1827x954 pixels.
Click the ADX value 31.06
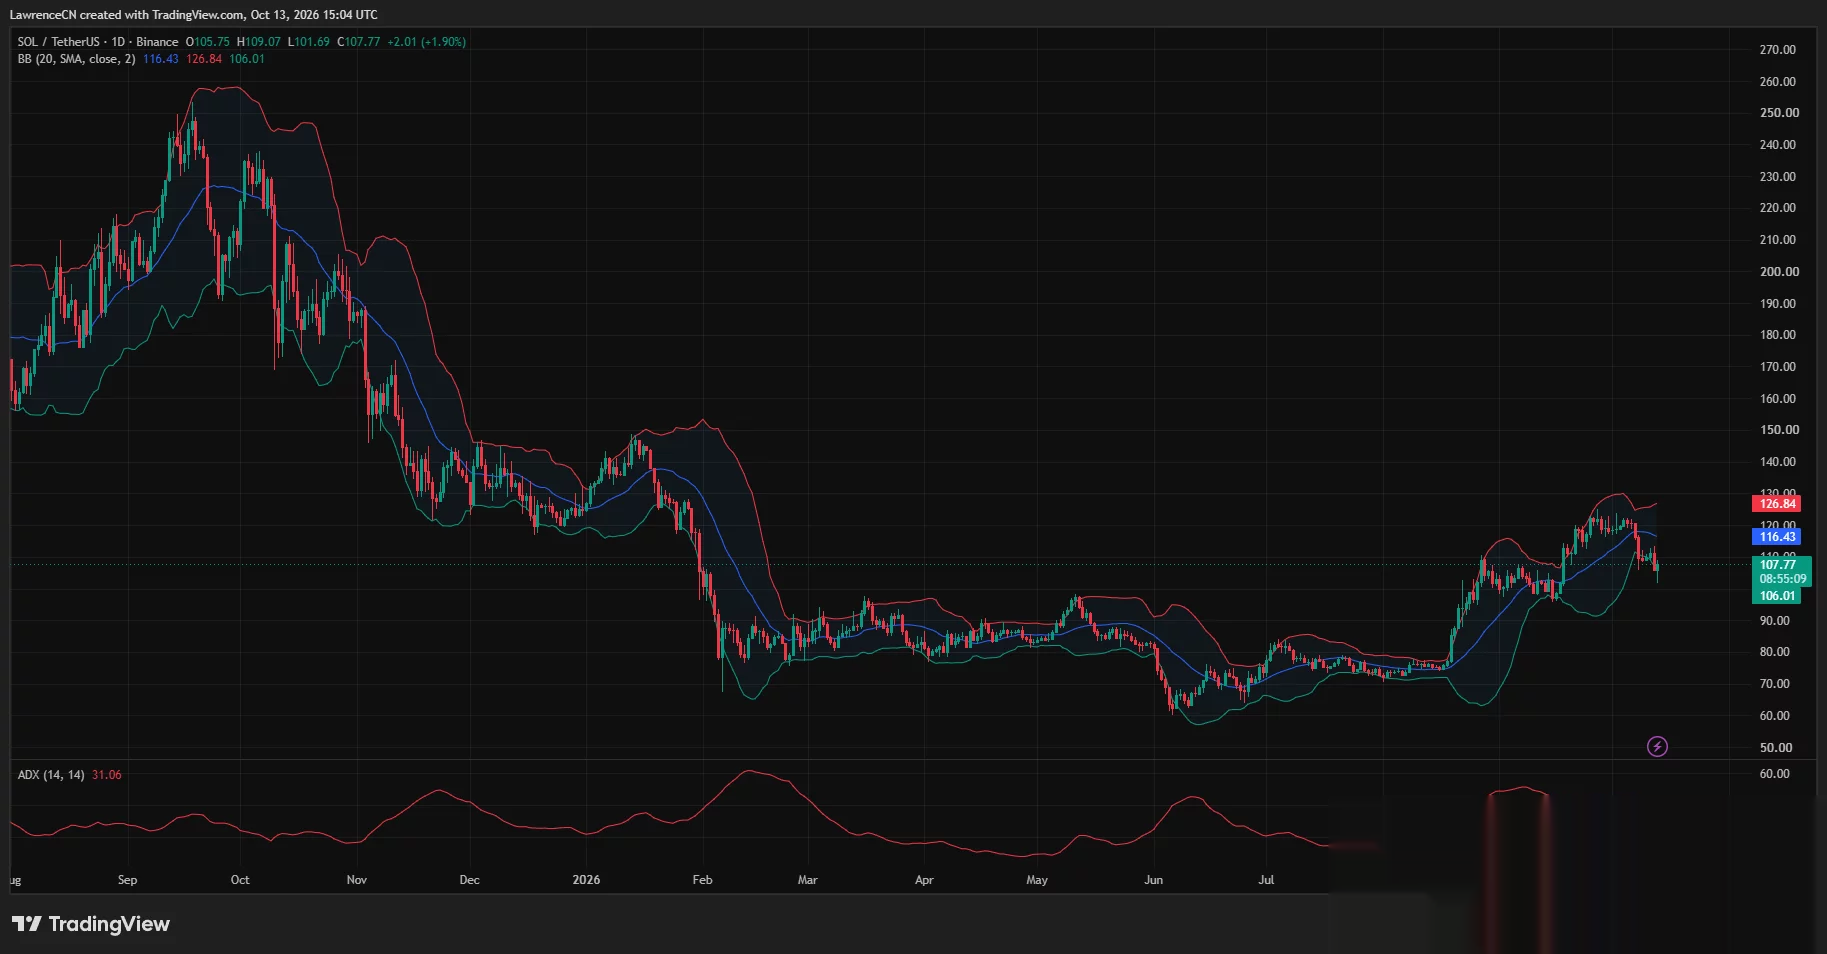(107, 775)
